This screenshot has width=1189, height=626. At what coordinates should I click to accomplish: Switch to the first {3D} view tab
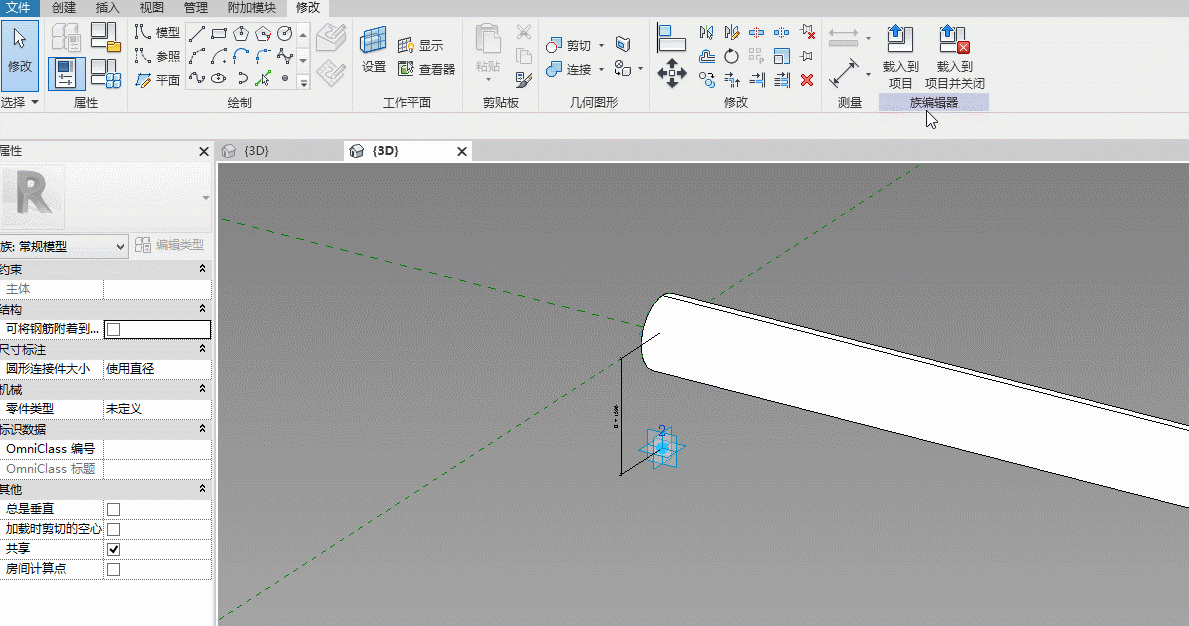[x=256, y=151]
